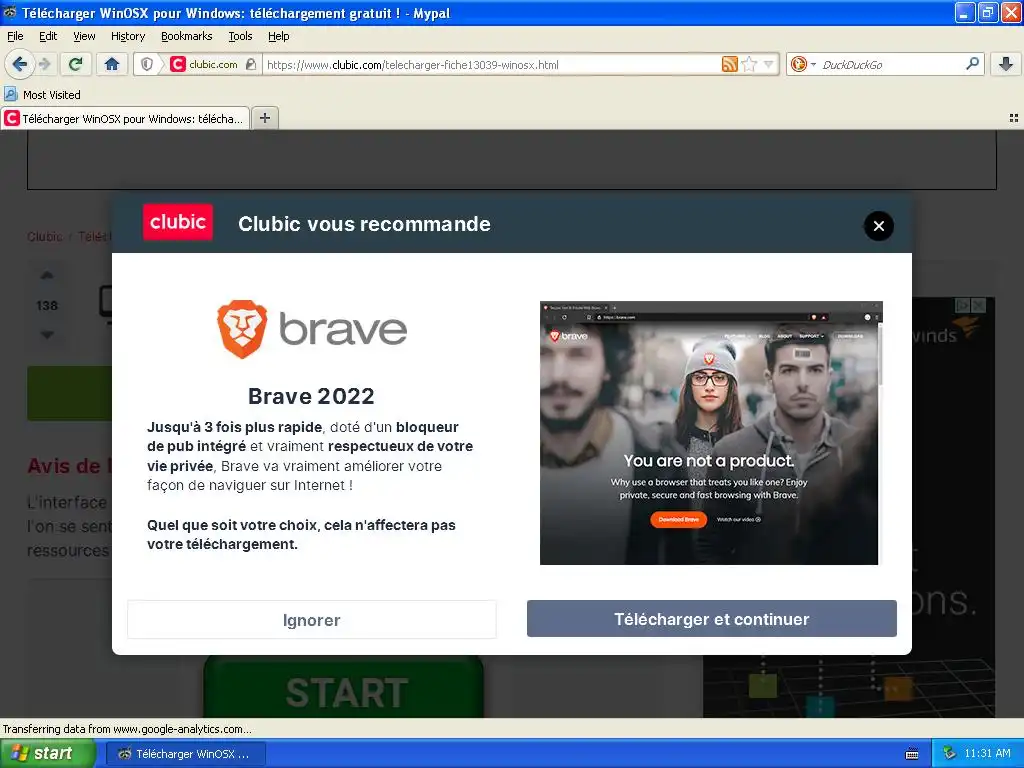List all tabs button
This screenshot has width=1024, height=768.
(1014, 118)
